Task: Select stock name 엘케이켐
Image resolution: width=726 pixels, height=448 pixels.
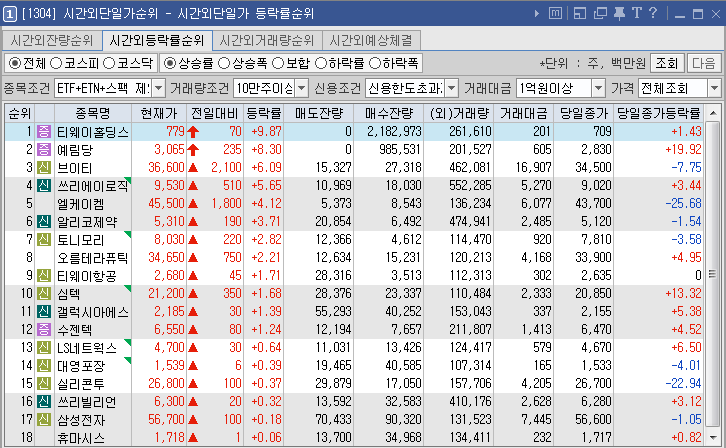Action: tap(81, 204)
